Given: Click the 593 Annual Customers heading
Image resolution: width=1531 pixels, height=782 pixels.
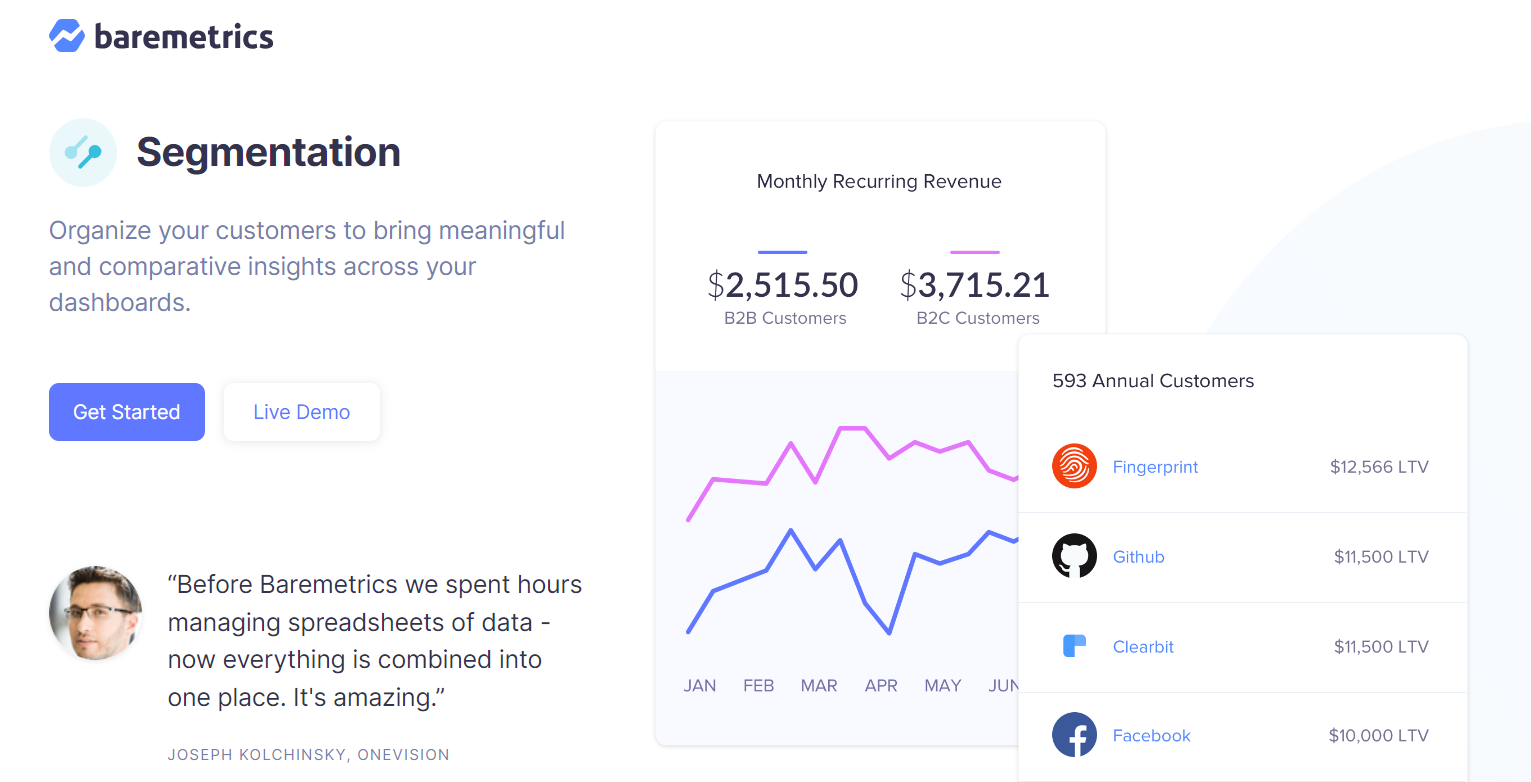Looking at the screenshot, I should point(1153,381).
